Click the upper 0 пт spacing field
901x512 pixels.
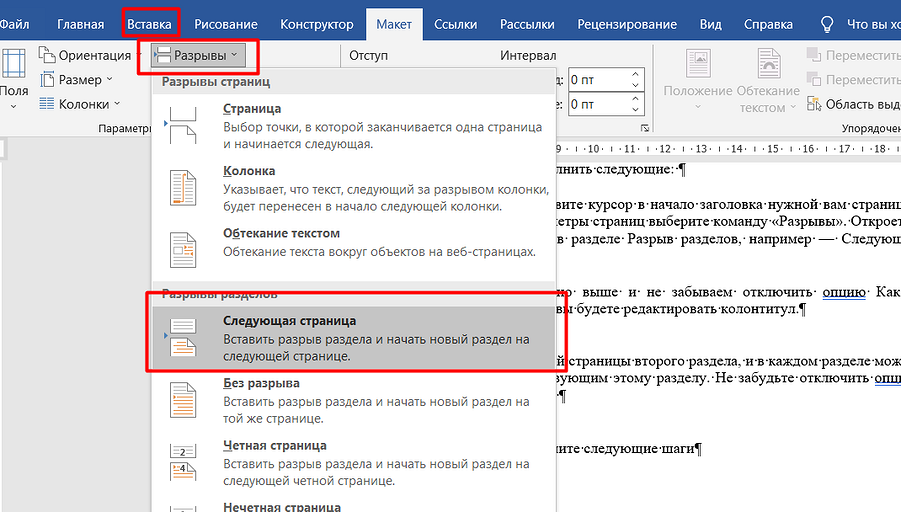coord(598,80)
